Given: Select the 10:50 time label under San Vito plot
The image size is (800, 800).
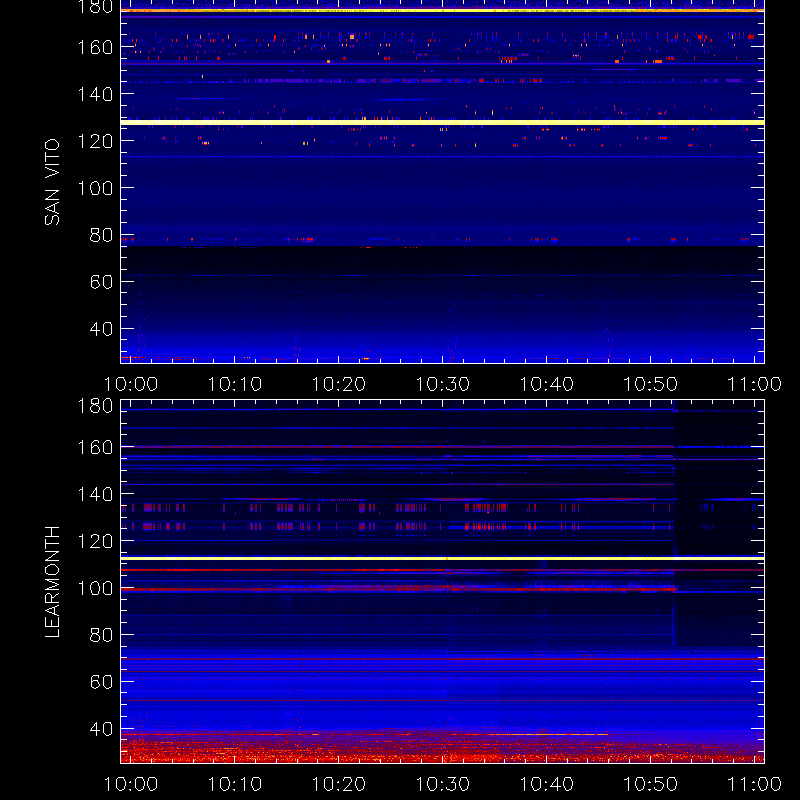Looking at the screenshot, I should (651, 384).
